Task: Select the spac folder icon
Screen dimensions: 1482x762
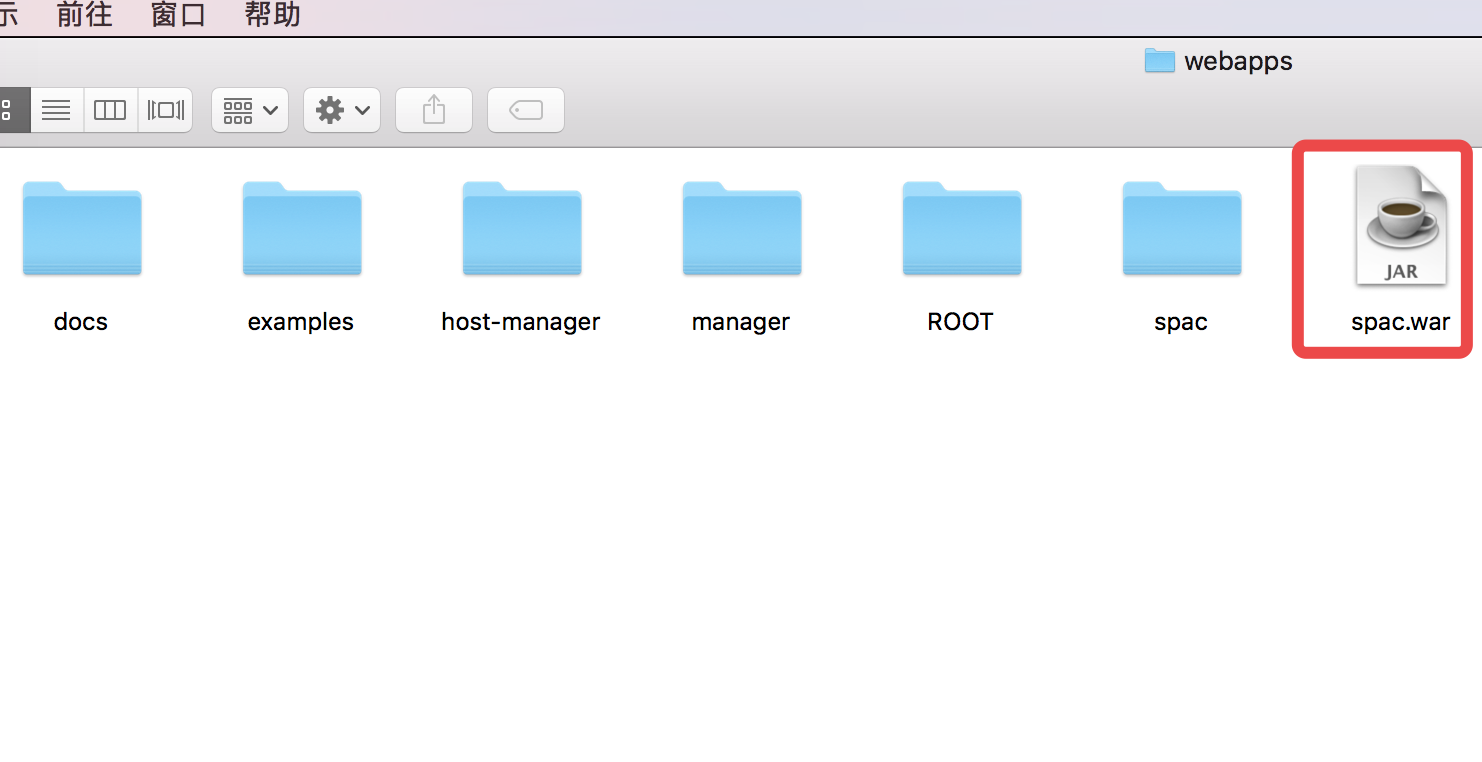Action: (1181, 229)
